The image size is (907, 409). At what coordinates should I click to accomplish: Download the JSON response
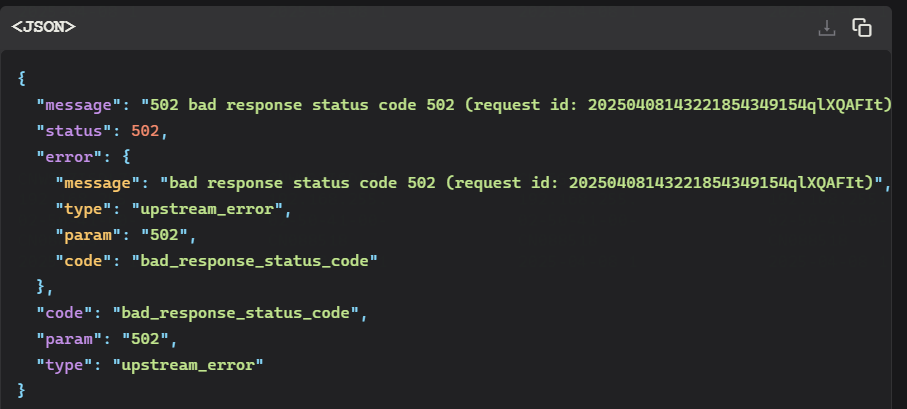[x=827, y=28]
